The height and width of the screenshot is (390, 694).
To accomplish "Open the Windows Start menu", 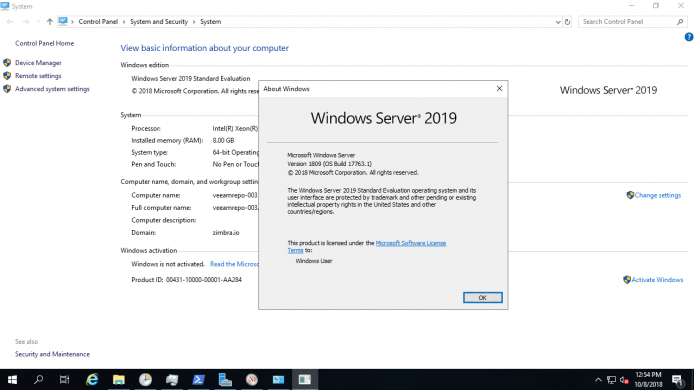I will click(12, 380).
